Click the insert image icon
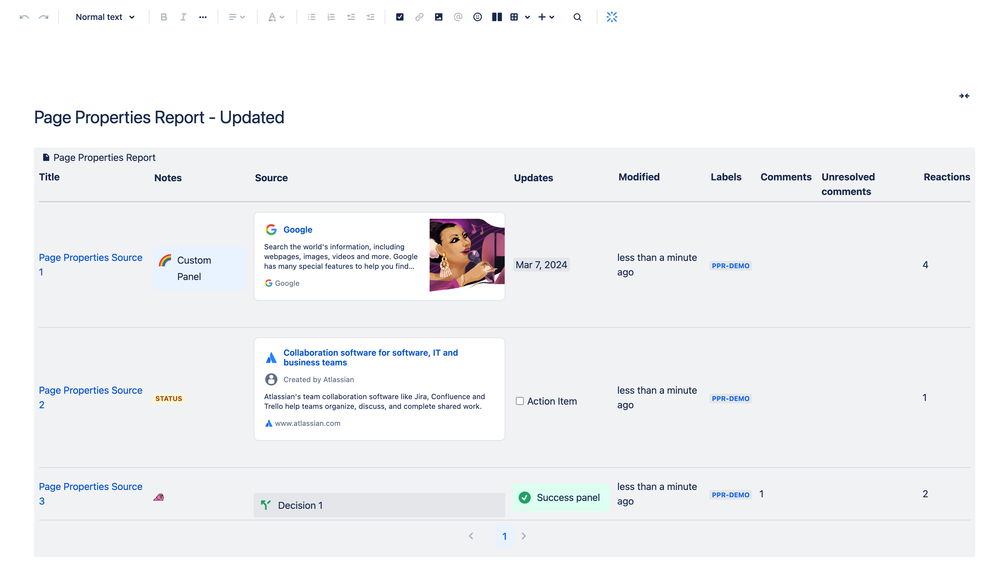 (x=438, y=17)
